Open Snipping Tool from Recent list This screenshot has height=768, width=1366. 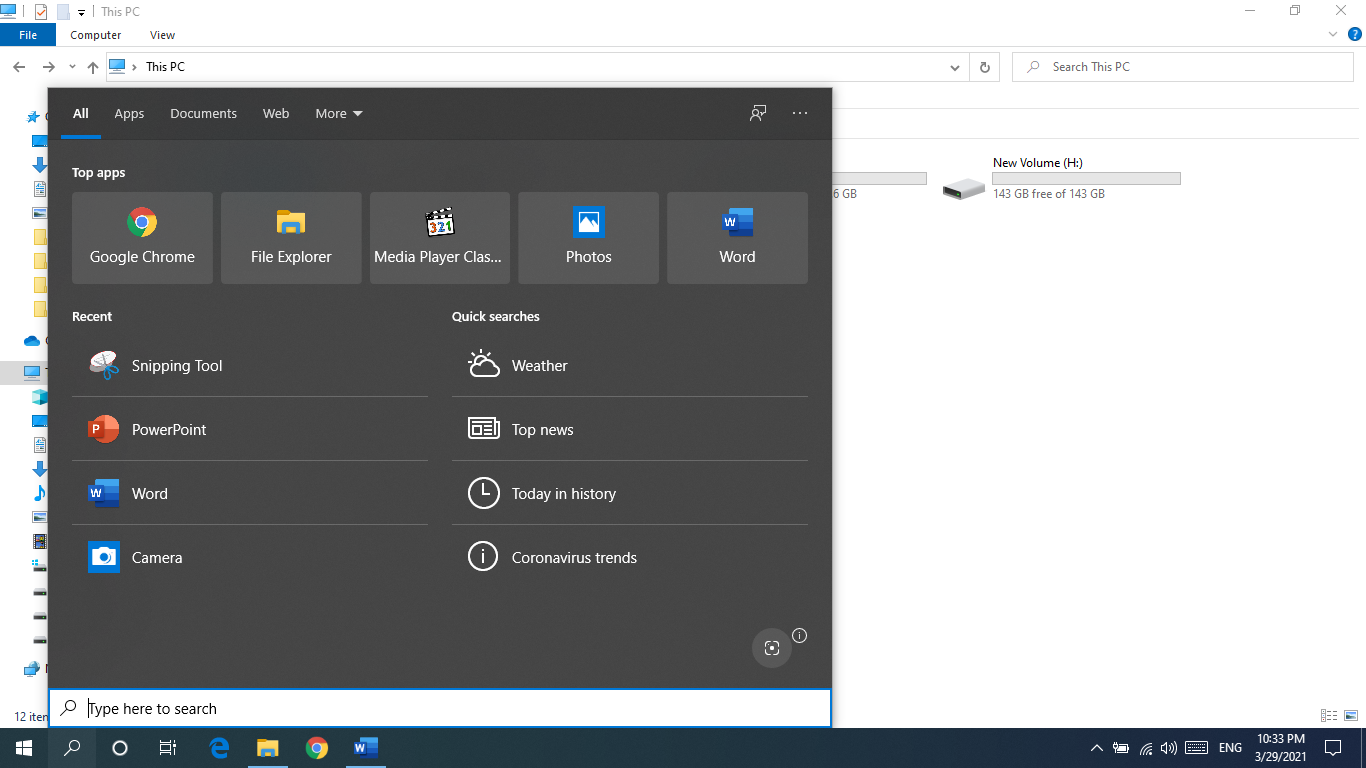(x=177, y=365)
